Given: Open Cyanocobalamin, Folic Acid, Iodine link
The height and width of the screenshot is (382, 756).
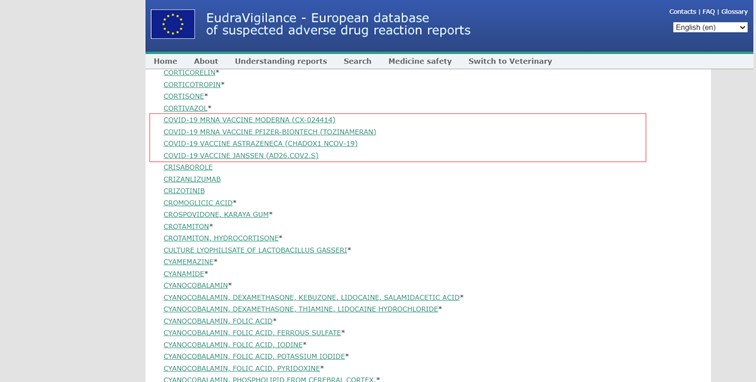Looking at the screenshot, I should (x=233, y=344).
